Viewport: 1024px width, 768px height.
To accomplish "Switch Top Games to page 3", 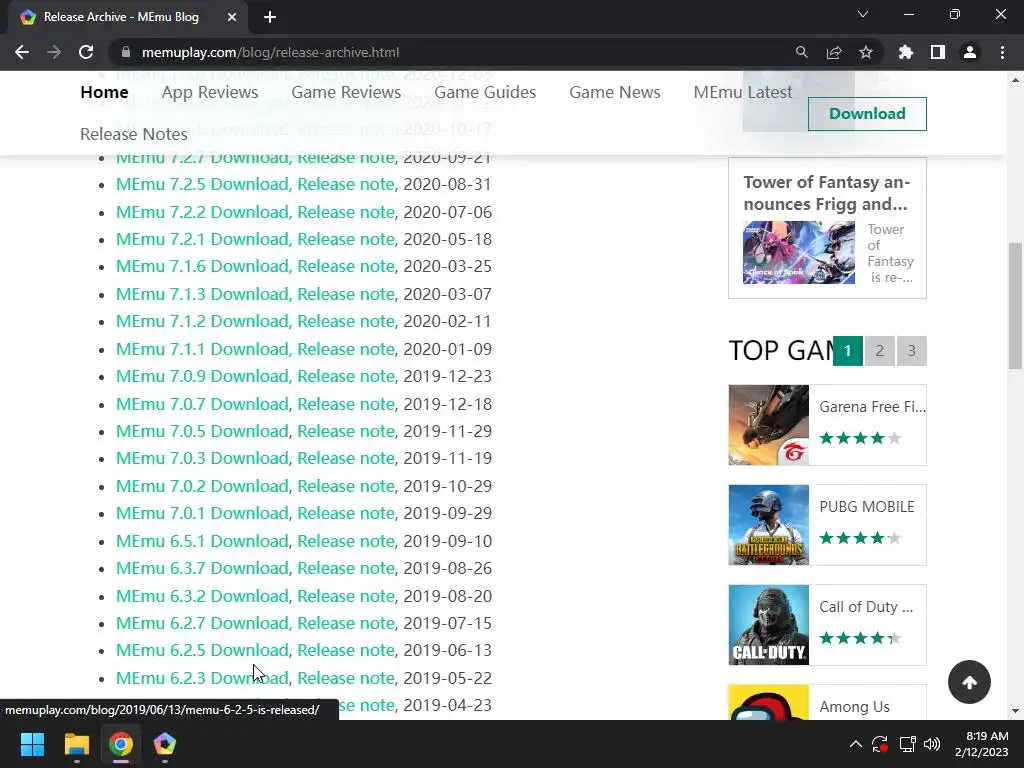I will pyautogui.click(x=912, y=351).
